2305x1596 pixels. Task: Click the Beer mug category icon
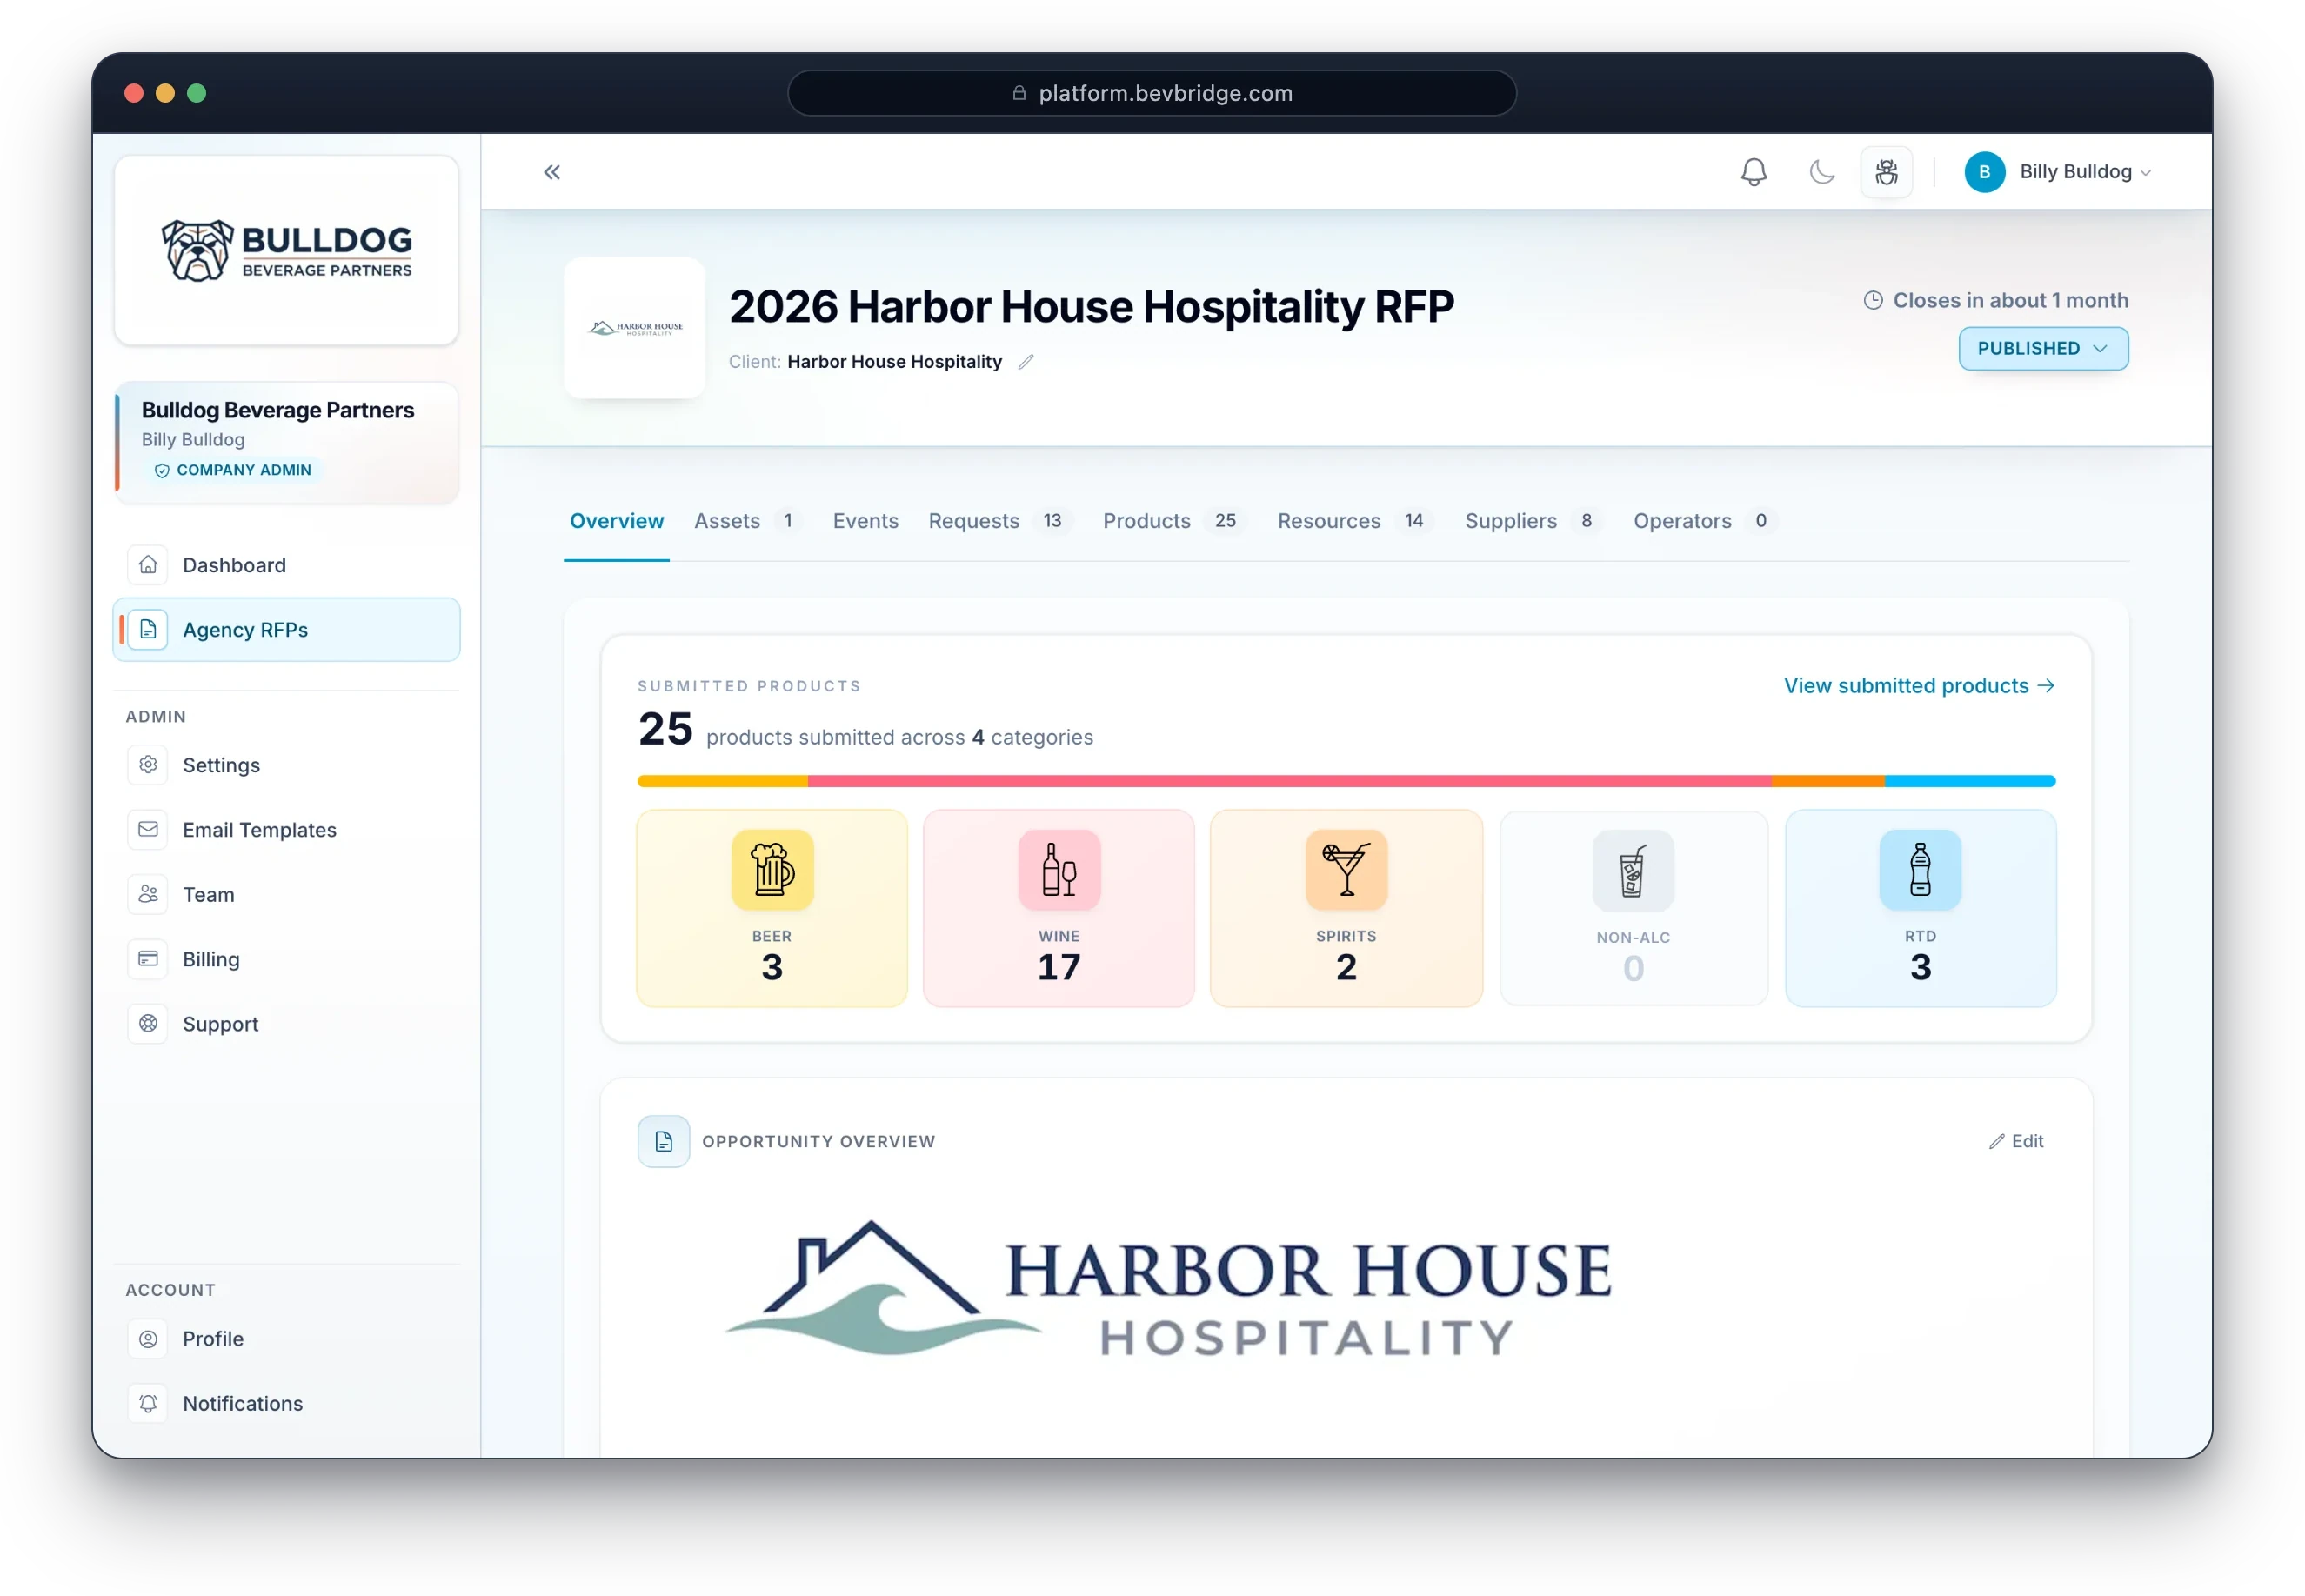[x=772, y=870]
